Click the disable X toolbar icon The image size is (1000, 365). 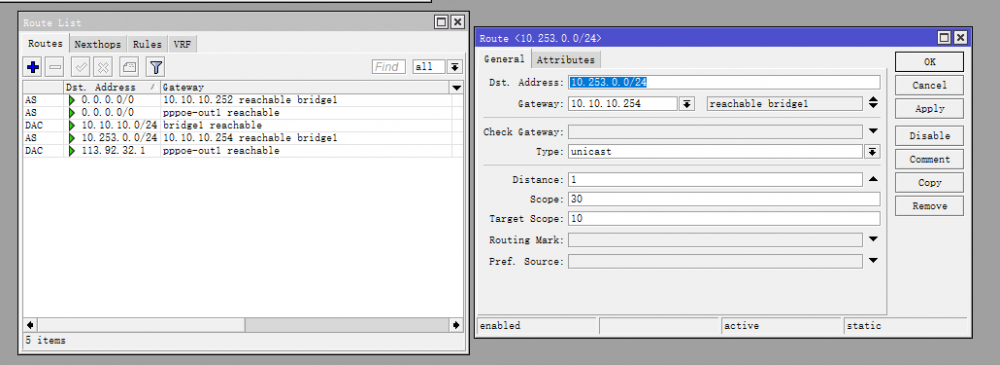pyautogui.click(x=103, y=66)
